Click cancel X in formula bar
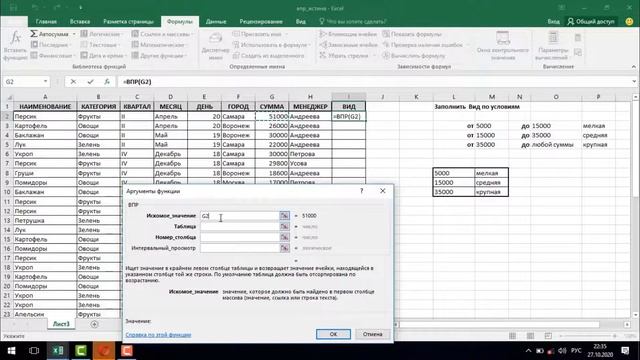This screenshot has height=360, width=640. pyautogui.click(x=73, y=82)
